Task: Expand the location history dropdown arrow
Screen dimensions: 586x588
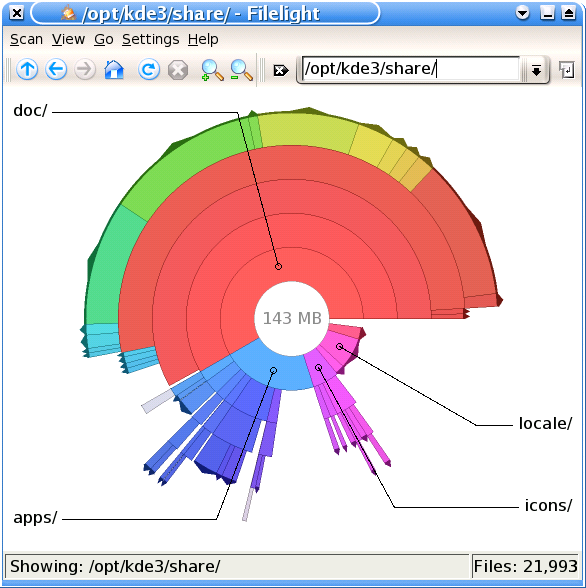Action: (536, 69)
